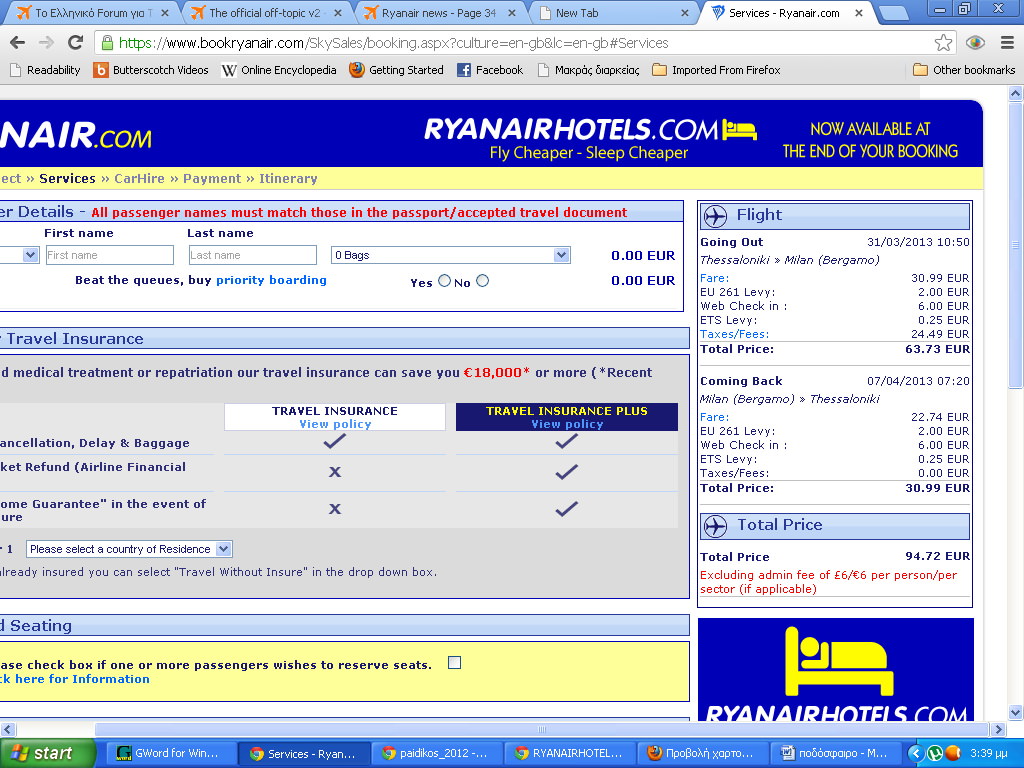Check the reserve seats checkbox
Viewport: 1024px width, 768px height.
455,663
